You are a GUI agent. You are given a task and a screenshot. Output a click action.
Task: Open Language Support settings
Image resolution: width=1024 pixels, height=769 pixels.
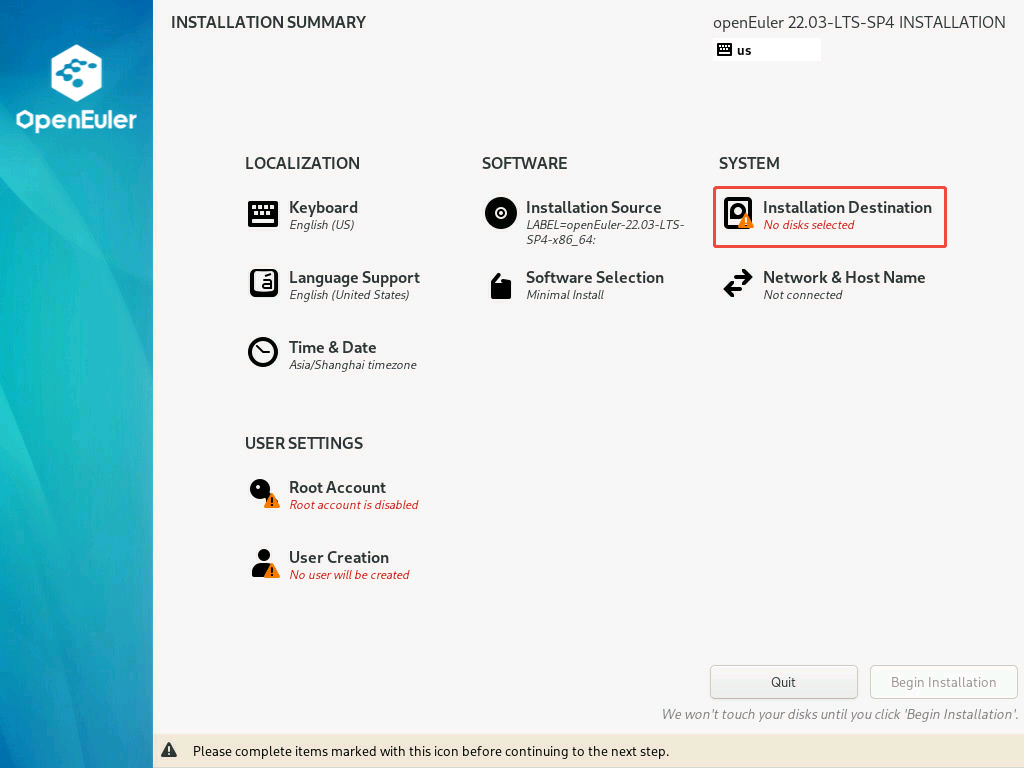[354, 277]
